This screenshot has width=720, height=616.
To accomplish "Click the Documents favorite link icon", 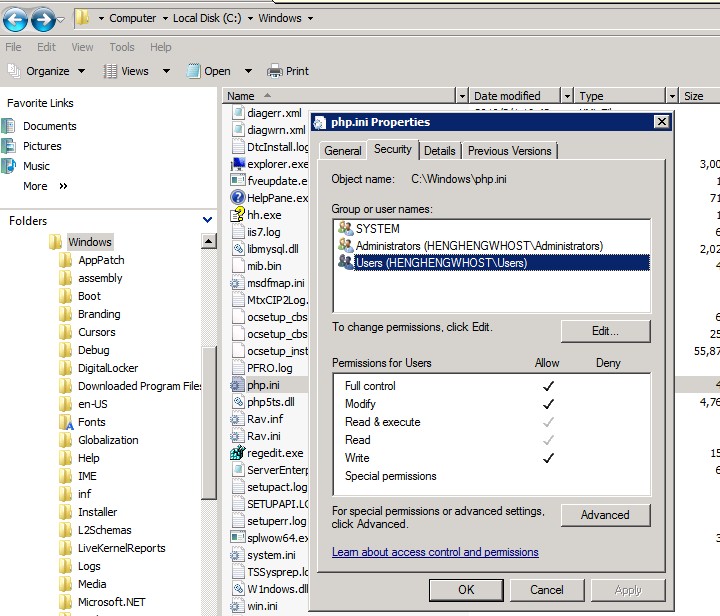I will point(8,126).
